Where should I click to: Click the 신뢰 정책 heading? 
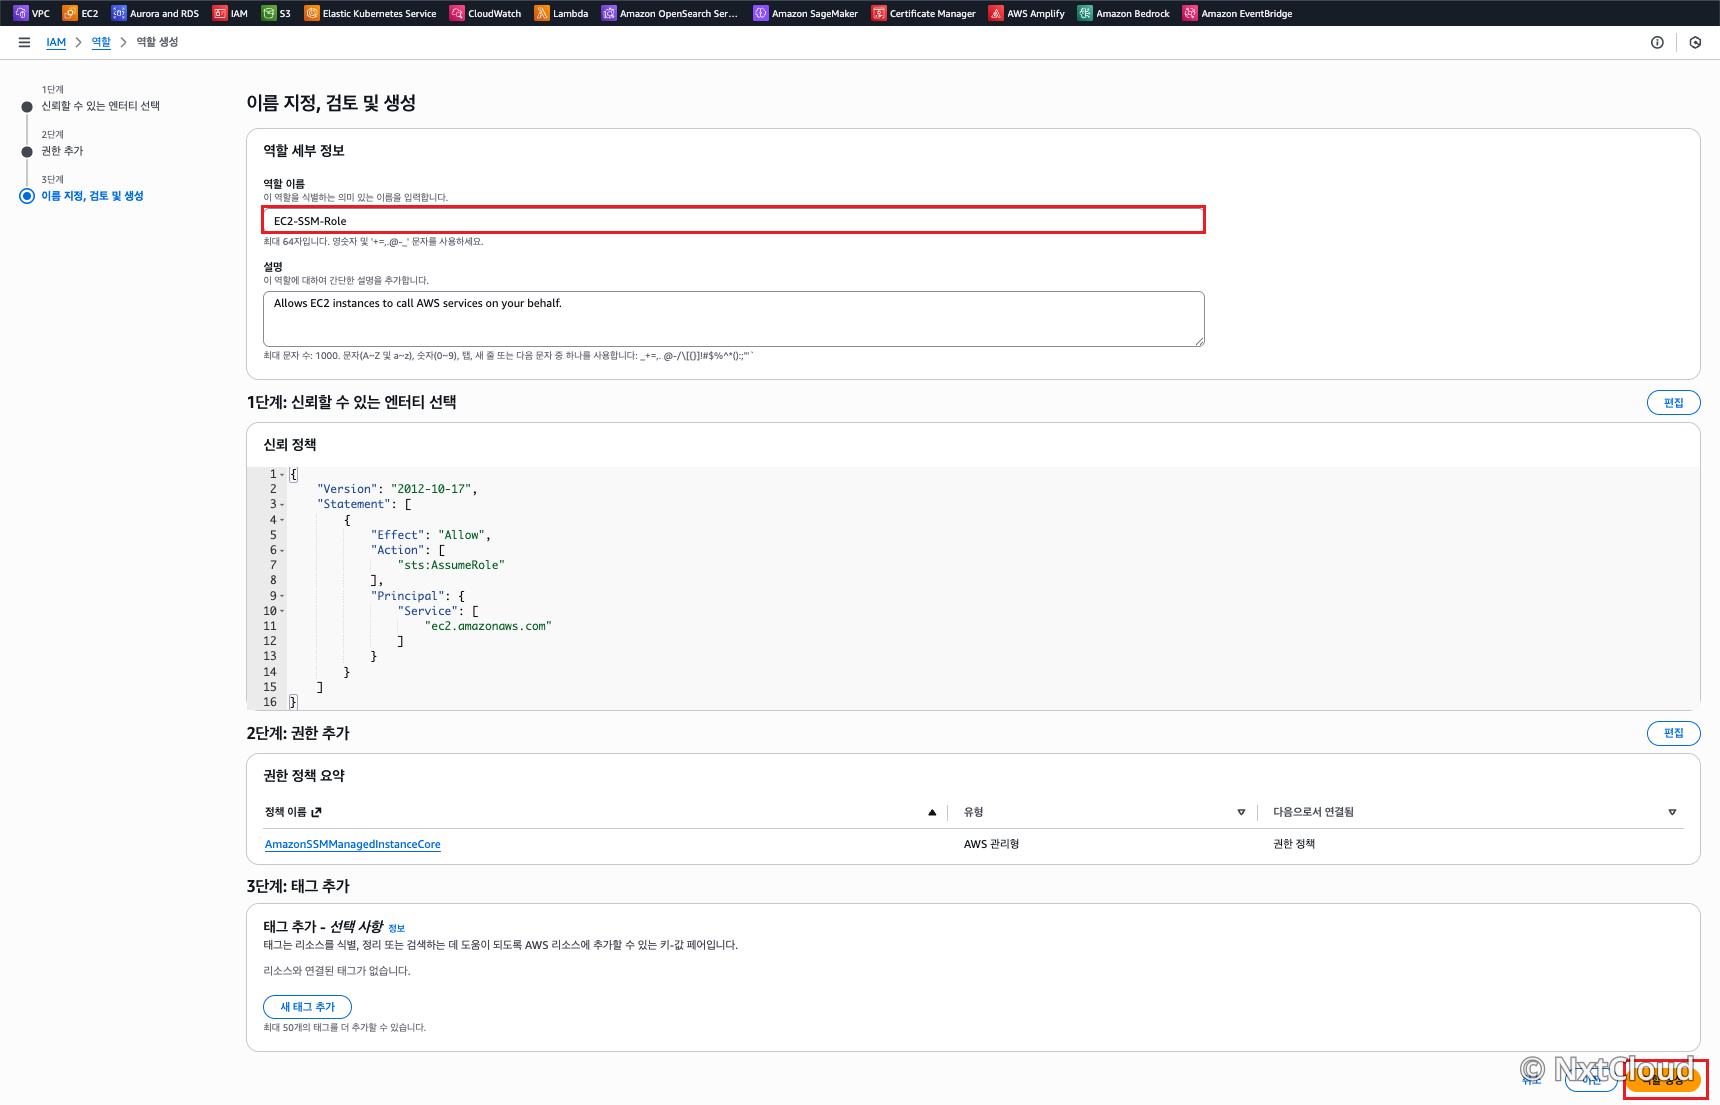point(290,445)
